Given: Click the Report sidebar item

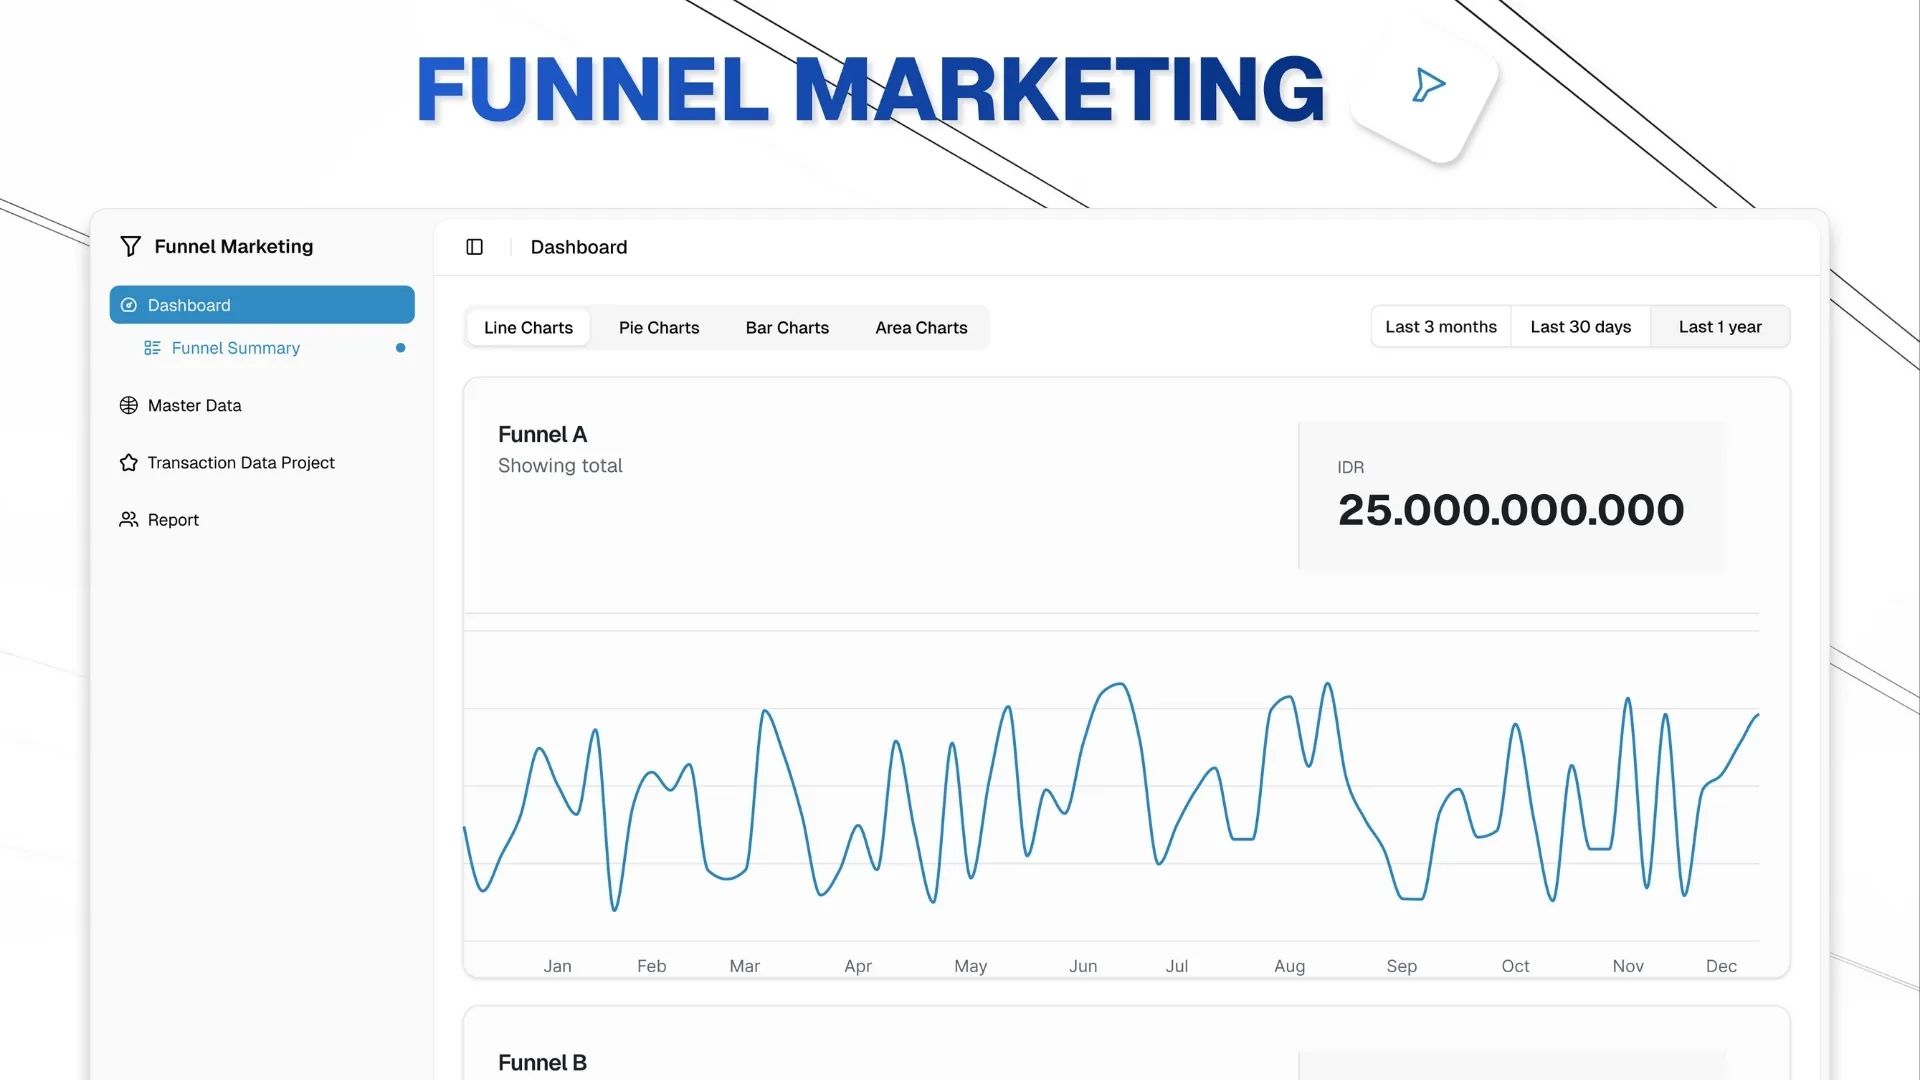Looking at the screenshot, I should coord(173,520).
